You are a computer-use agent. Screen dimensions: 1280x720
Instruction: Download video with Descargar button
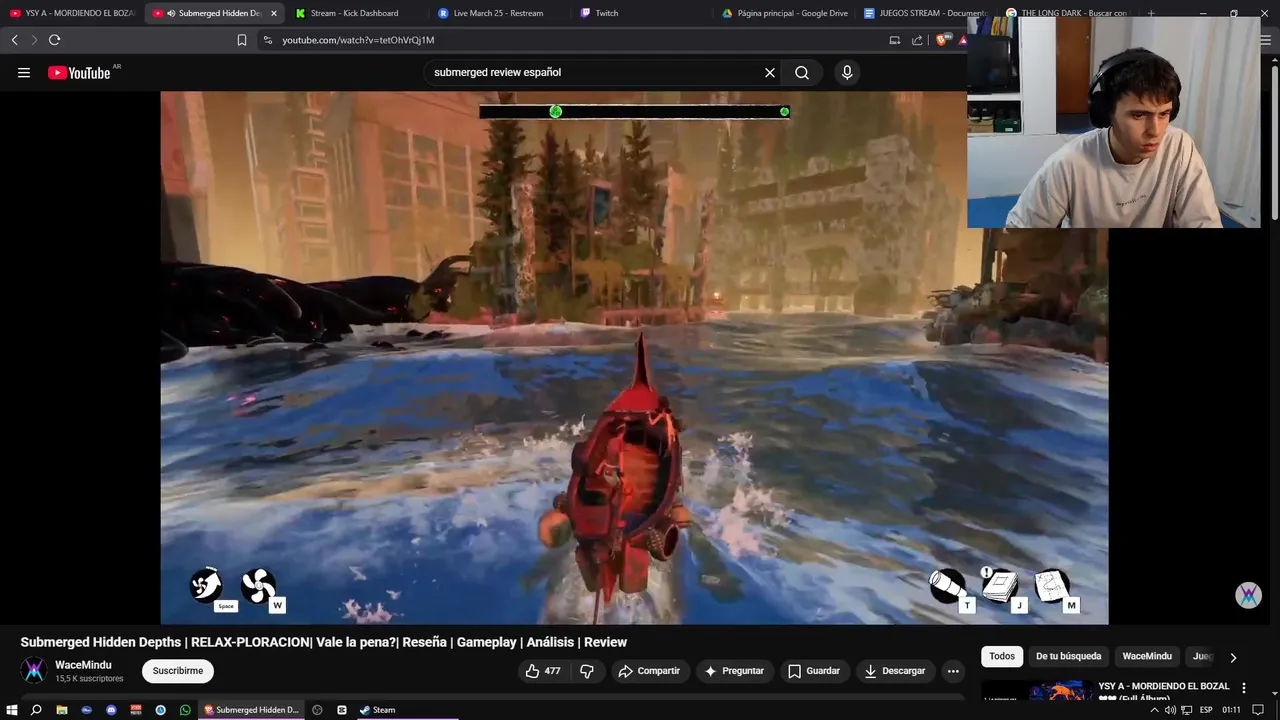895,671
